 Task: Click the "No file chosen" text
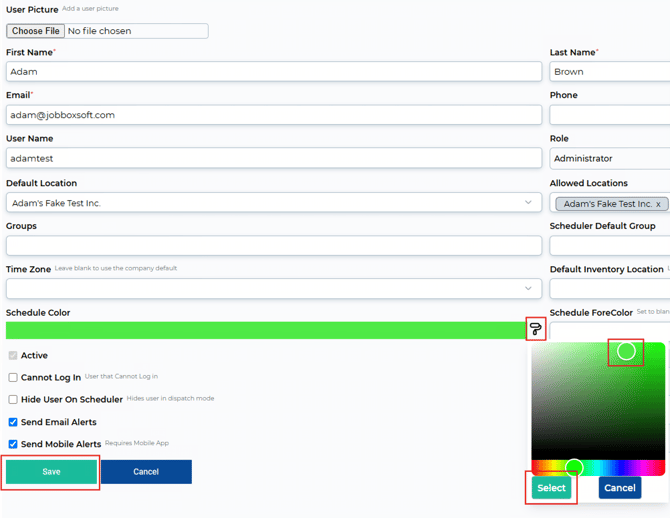(x=100, y=31)
